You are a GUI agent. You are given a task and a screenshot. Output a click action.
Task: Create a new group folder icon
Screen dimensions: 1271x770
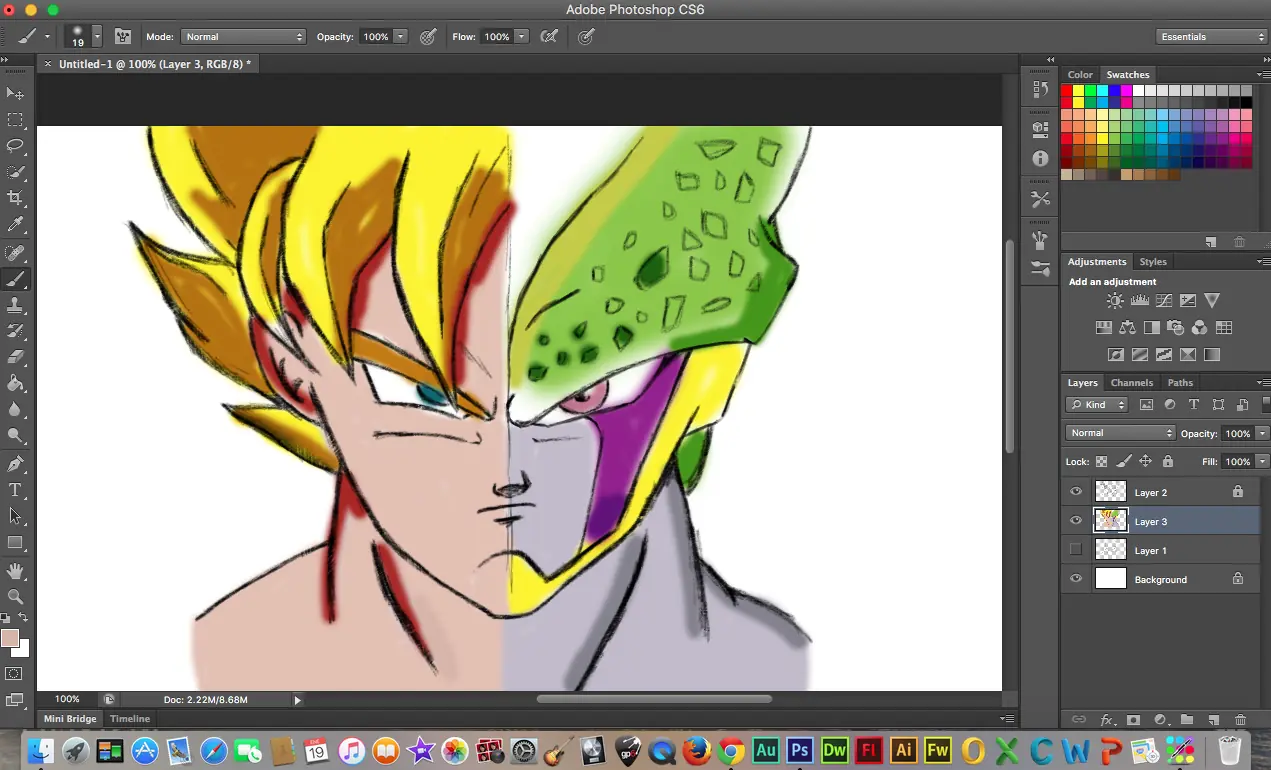point(1187,720)
